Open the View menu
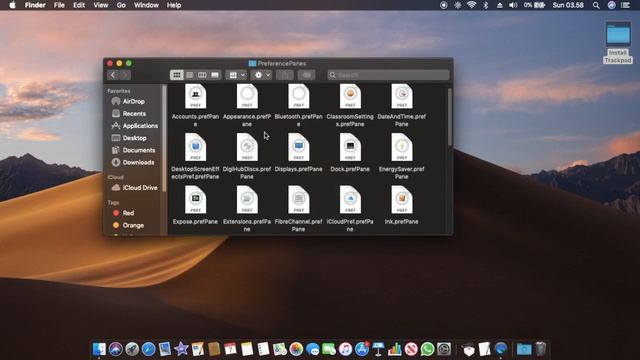The width and height of the screenshot is (640, 360). [x=100, y=5]
